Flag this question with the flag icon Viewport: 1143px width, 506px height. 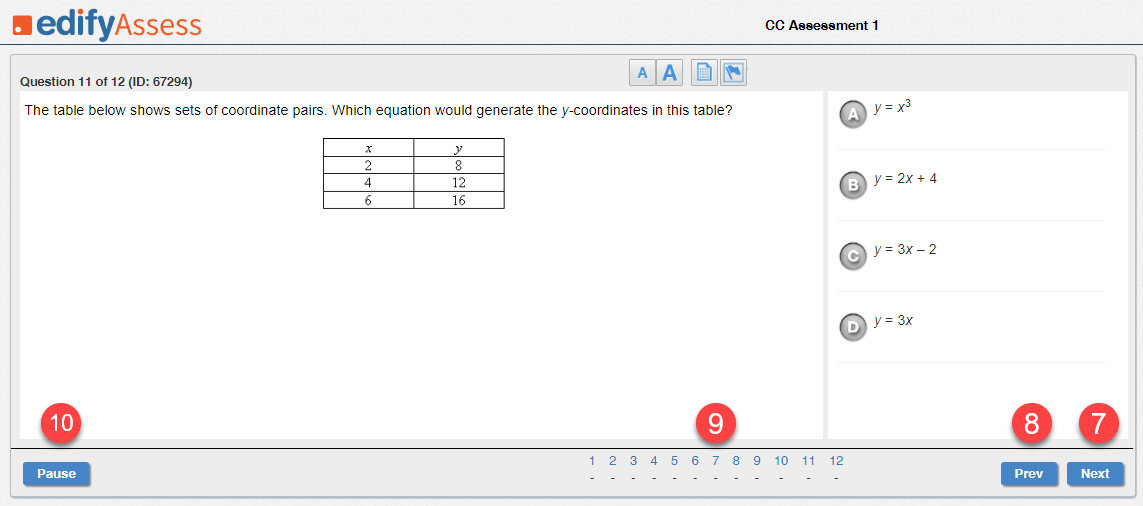(x=733, y=73)
